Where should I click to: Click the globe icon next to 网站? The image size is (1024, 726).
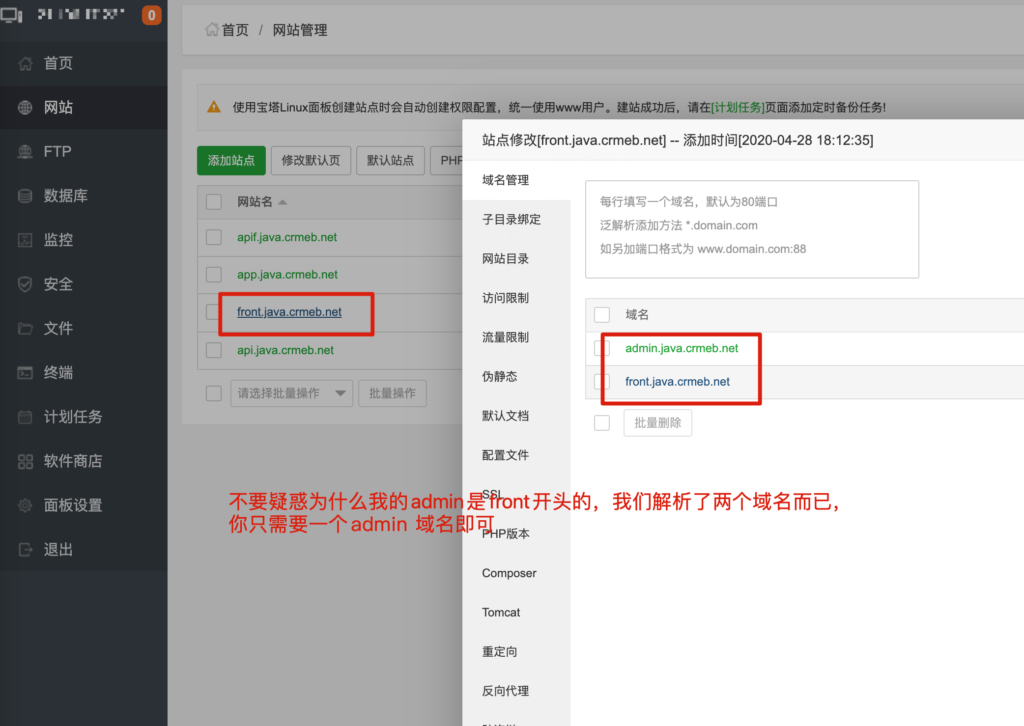click(x=25, y=108)
